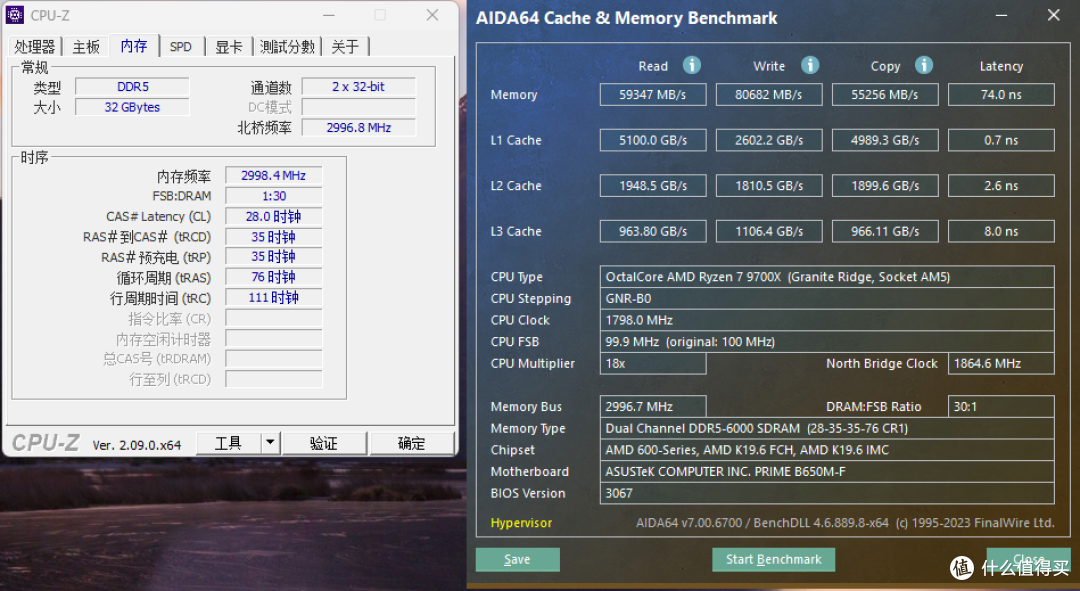Click CPU FSB value 99.9 MHz
1080x591 pixels.
pos(827,342)
